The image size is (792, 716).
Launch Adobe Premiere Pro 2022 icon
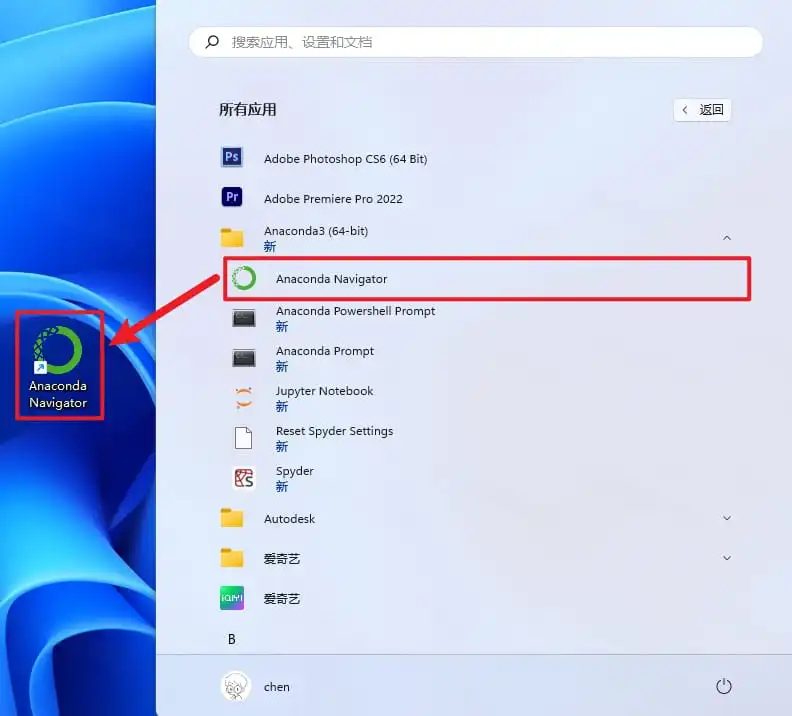click(232, 197)
